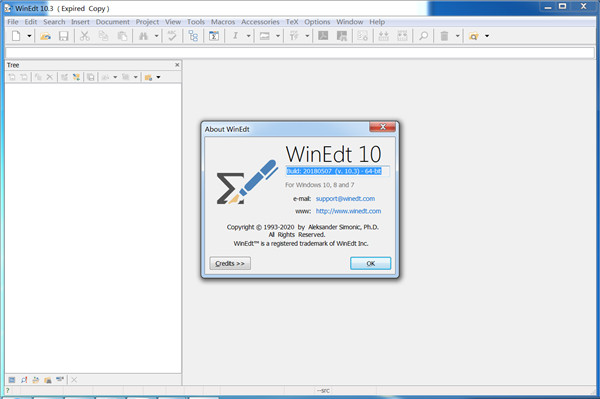Click the DVI preview toolbar icon
This screenshot has height=399, width=600.
coord(362,36)
